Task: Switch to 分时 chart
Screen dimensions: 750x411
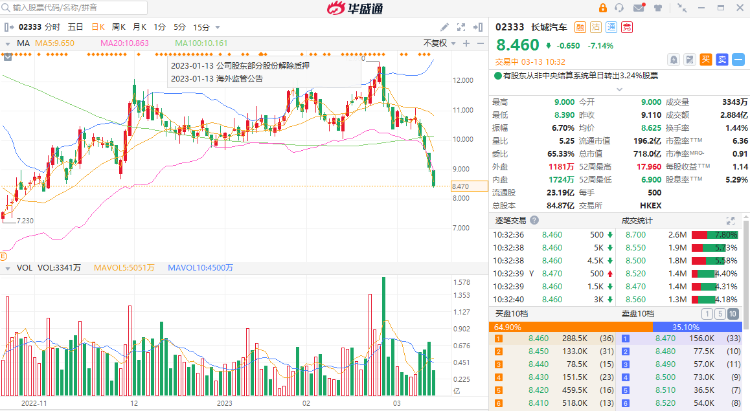Action: (52, 27)
